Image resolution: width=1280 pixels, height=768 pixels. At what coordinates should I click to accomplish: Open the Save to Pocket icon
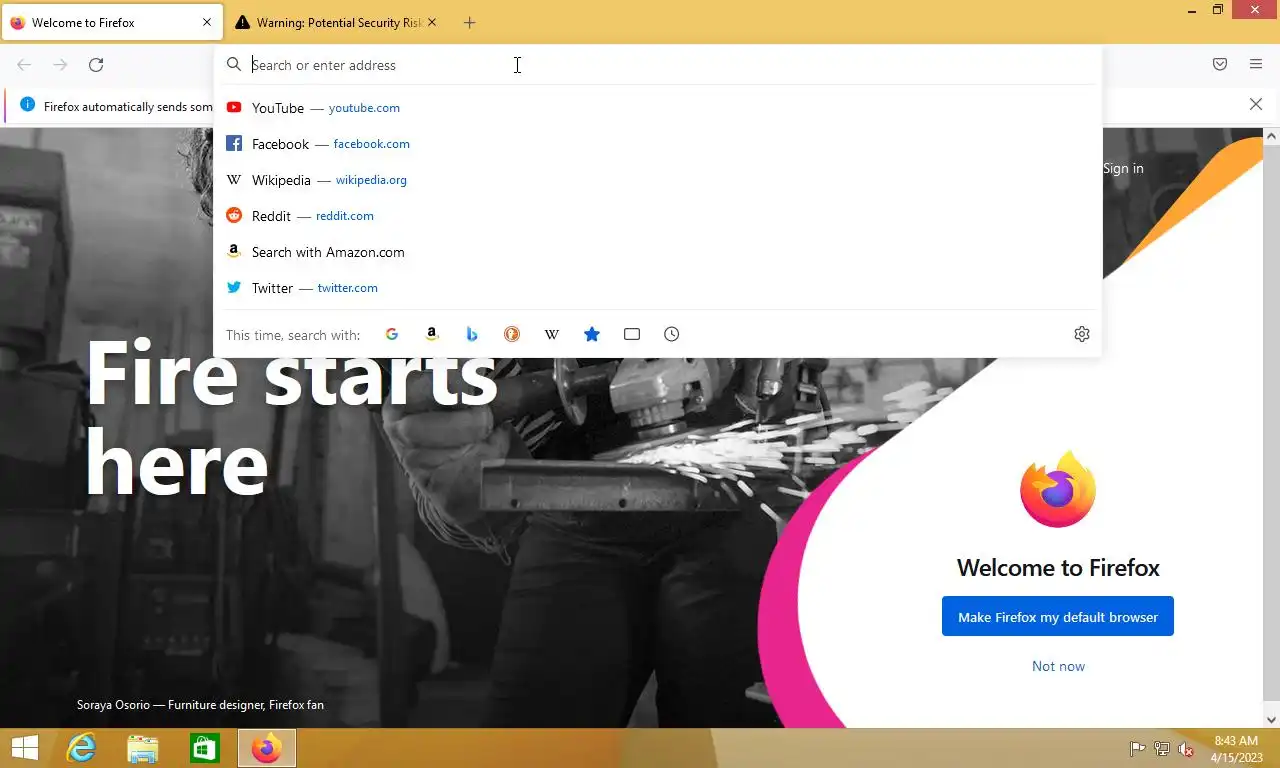1220,65
